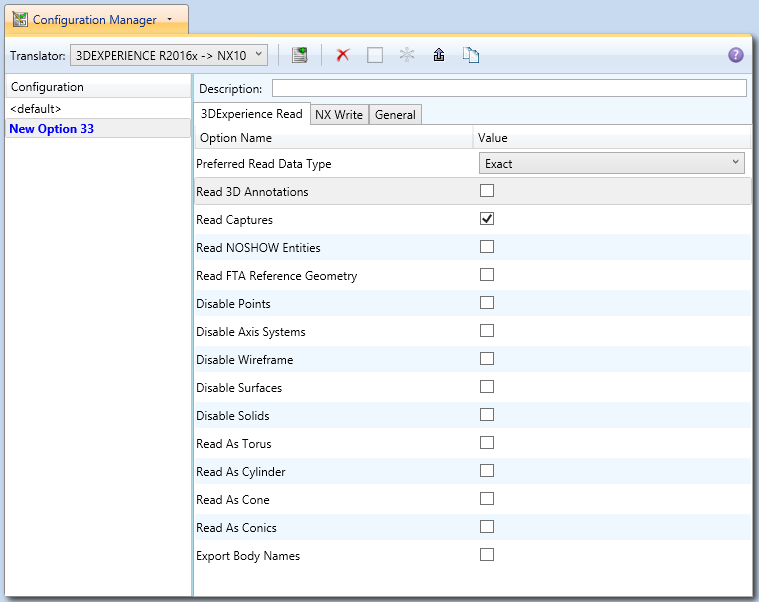Screen dimensions: 759x602
Task: Click the Option Name column header
Action: pos(334,138)
